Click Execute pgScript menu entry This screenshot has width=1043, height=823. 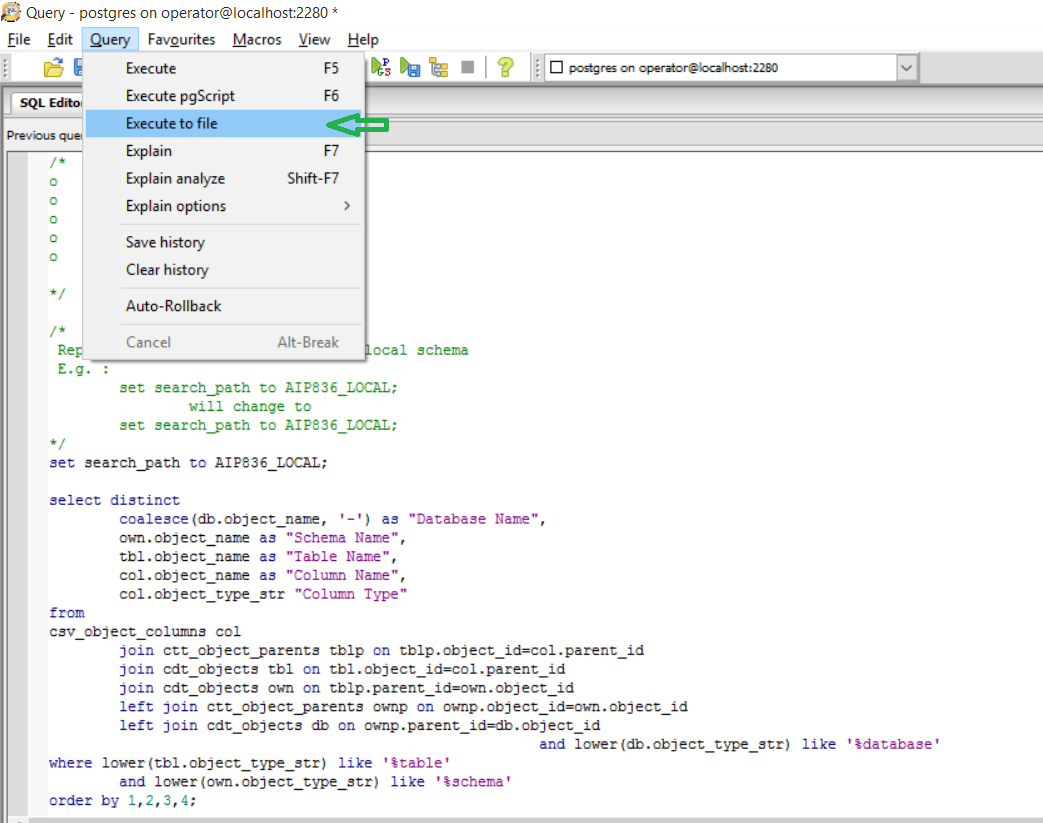pyautogui.click(x=180, y=96)
